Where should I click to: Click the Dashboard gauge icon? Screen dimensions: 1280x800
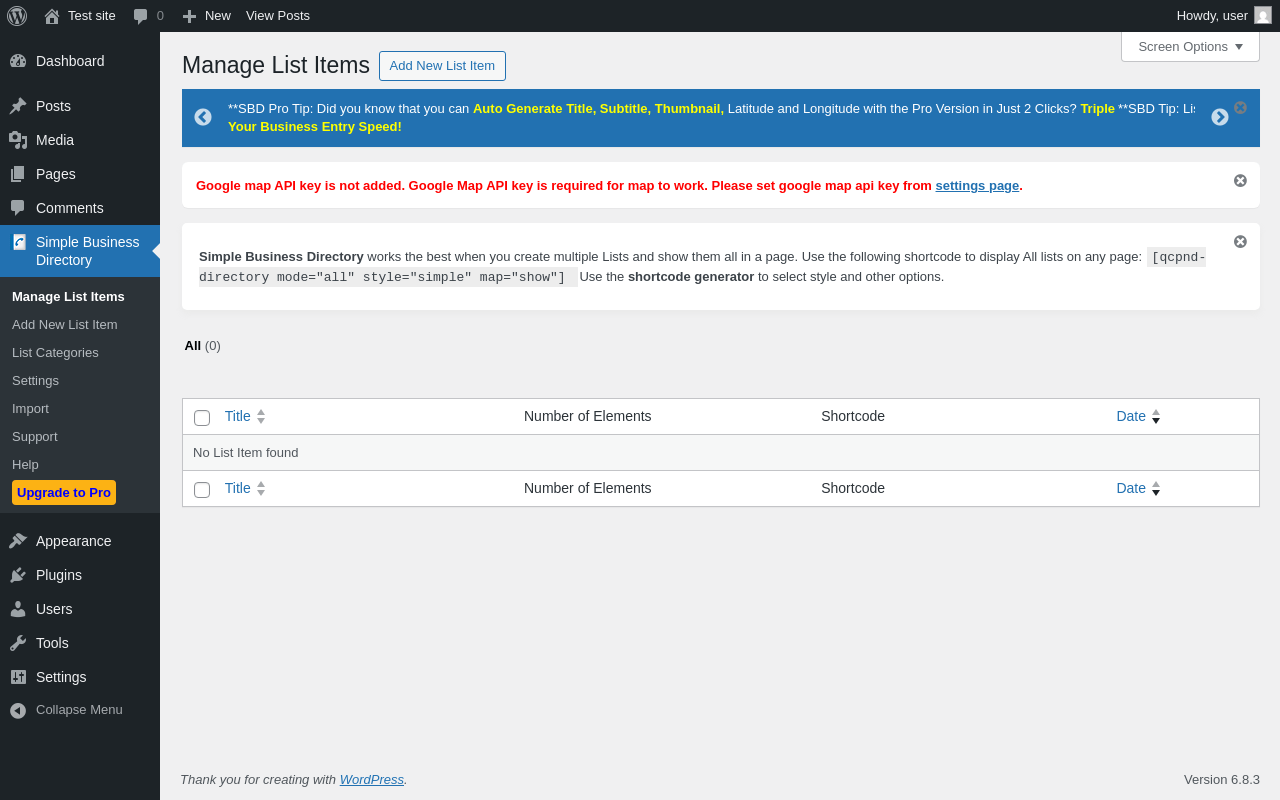18,61
